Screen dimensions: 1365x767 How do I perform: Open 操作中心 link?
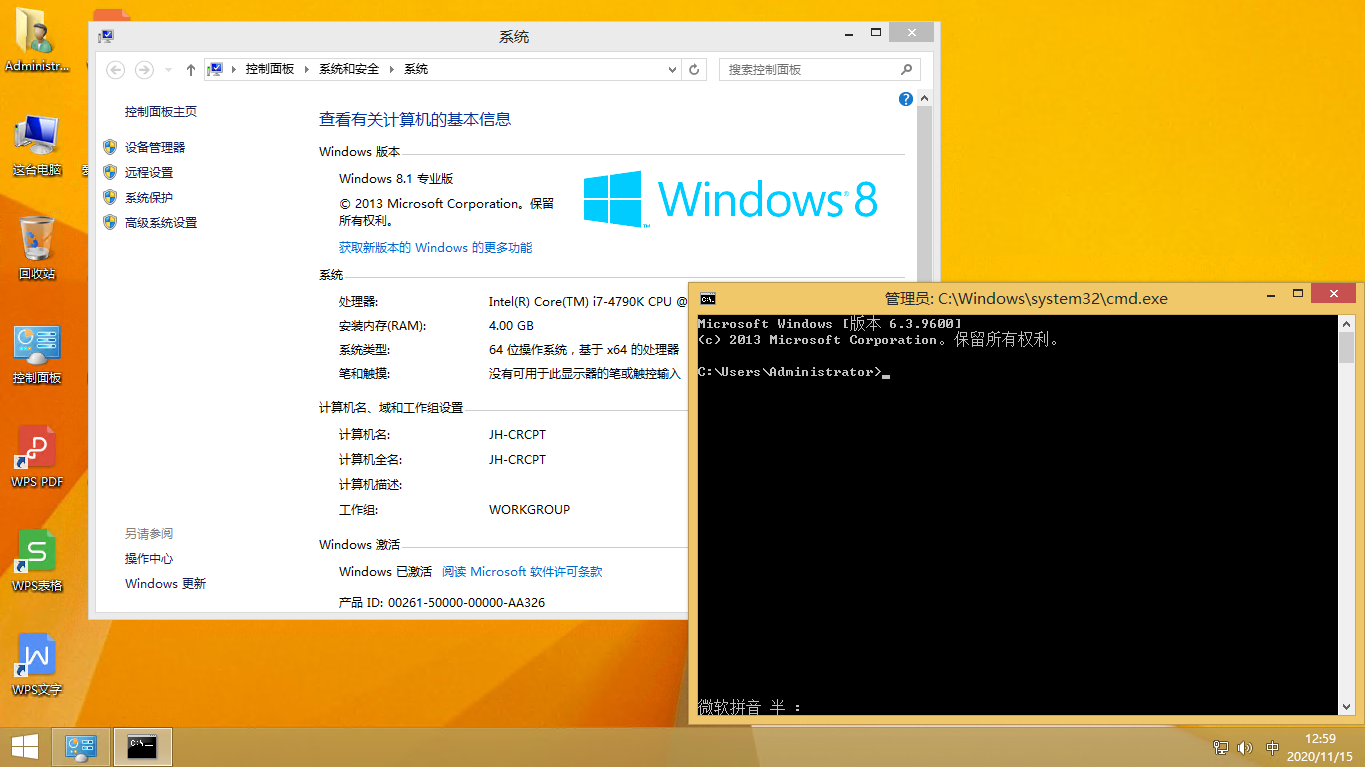pos(149,559)
